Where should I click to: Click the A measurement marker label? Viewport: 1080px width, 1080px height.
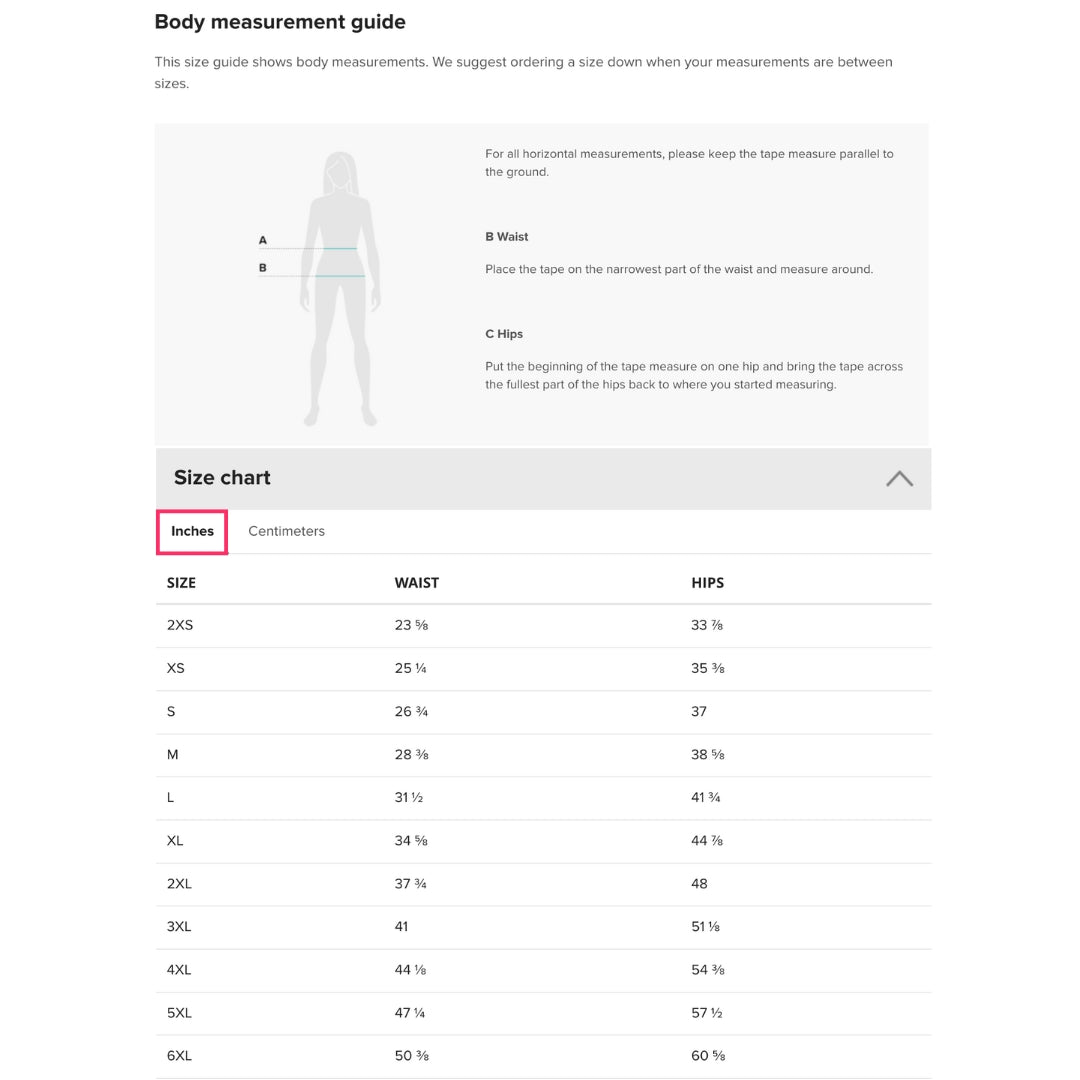[263, 240]
